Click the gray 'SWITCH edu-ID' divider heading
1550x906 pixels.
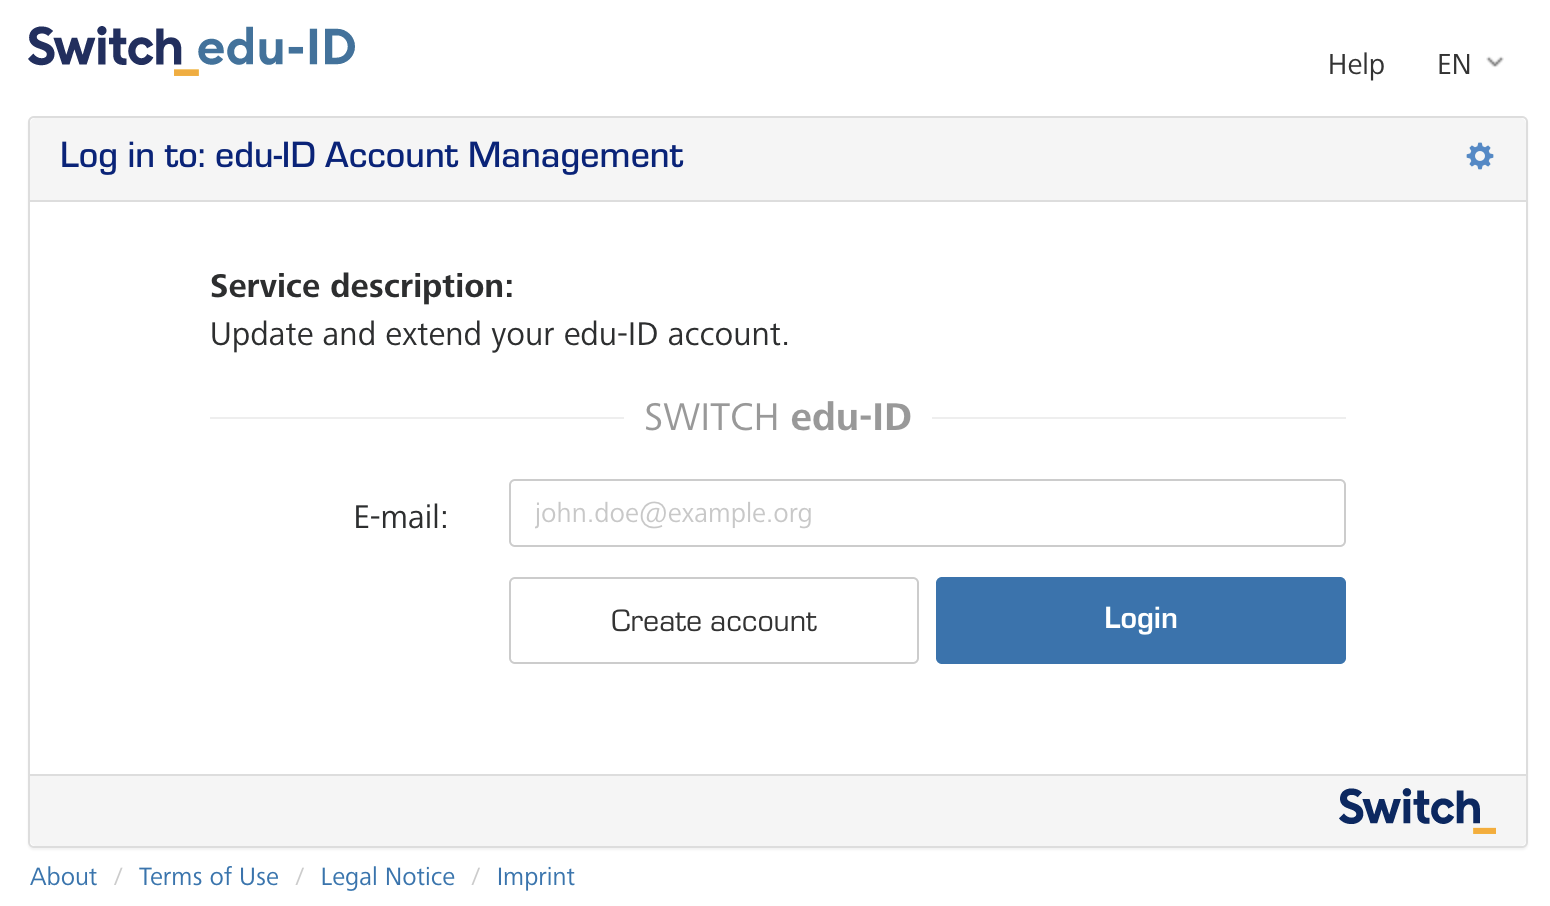(x=777, y=417)
